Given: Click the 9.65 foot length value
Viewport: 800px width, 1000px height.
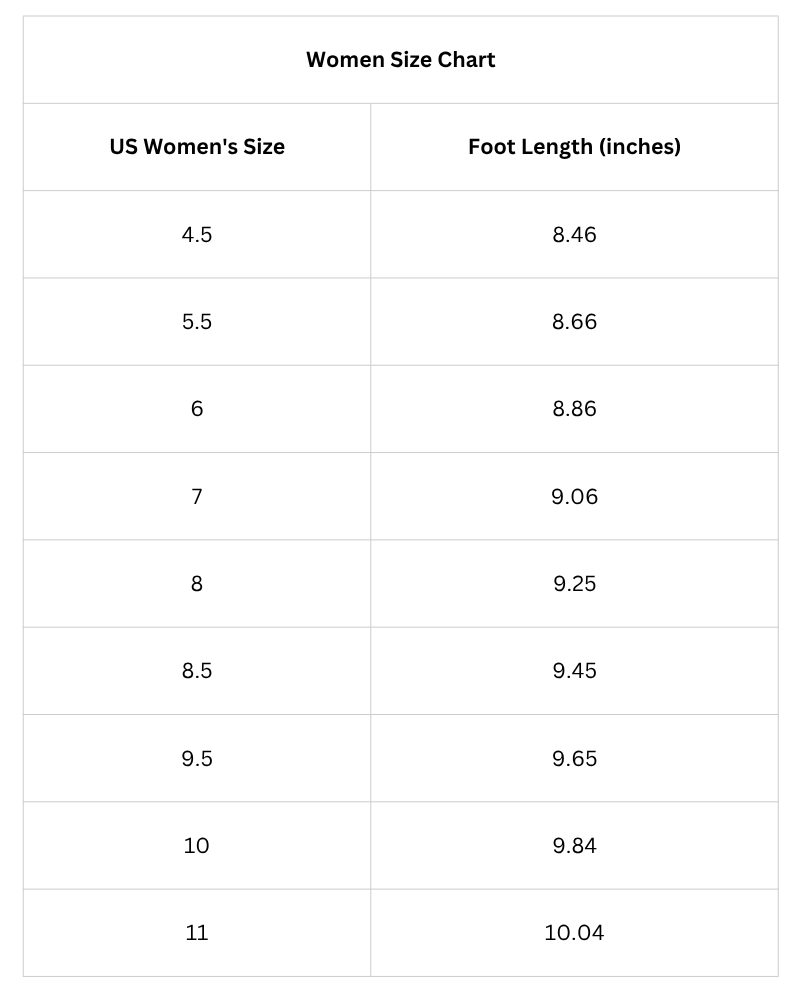Looking at the screenshot, I should pyautogui.click(x=574, y=759).
